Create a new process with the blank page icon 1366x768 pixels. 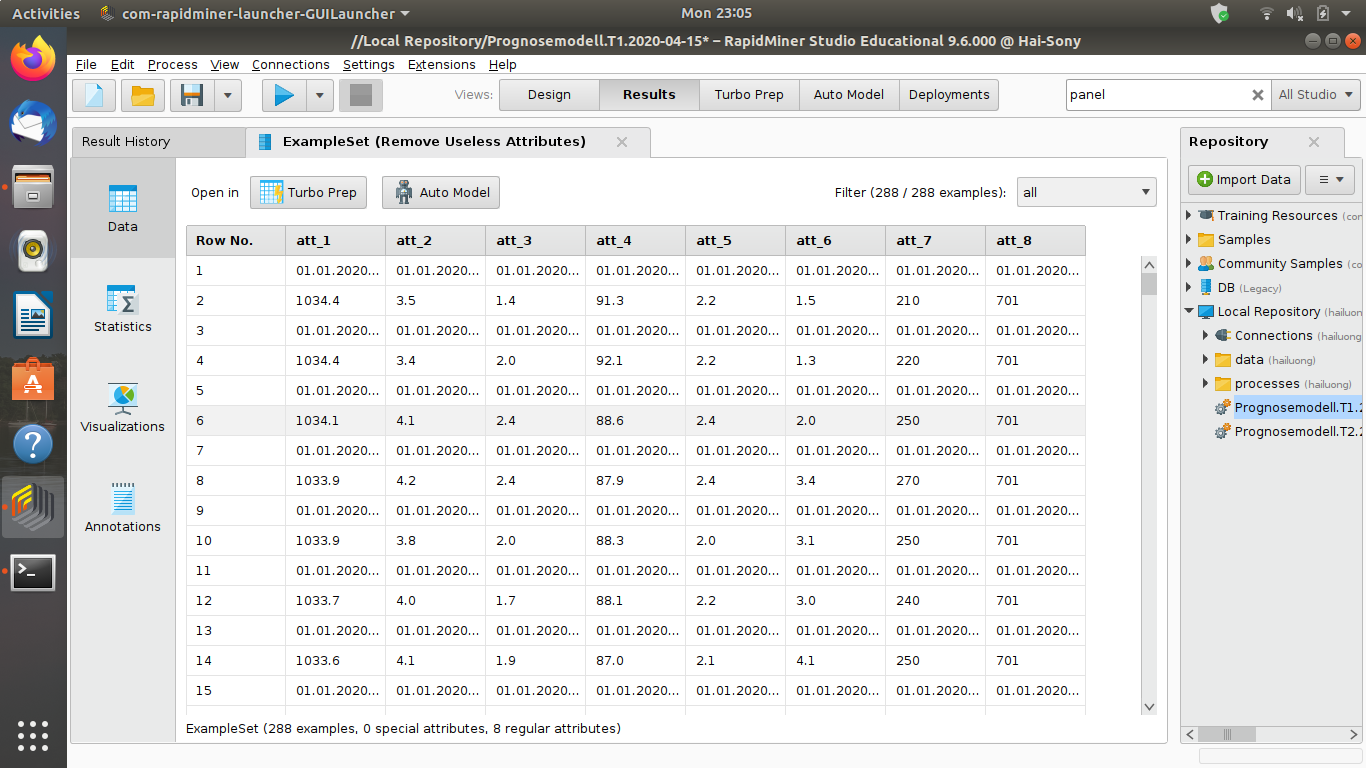(94, 95)
